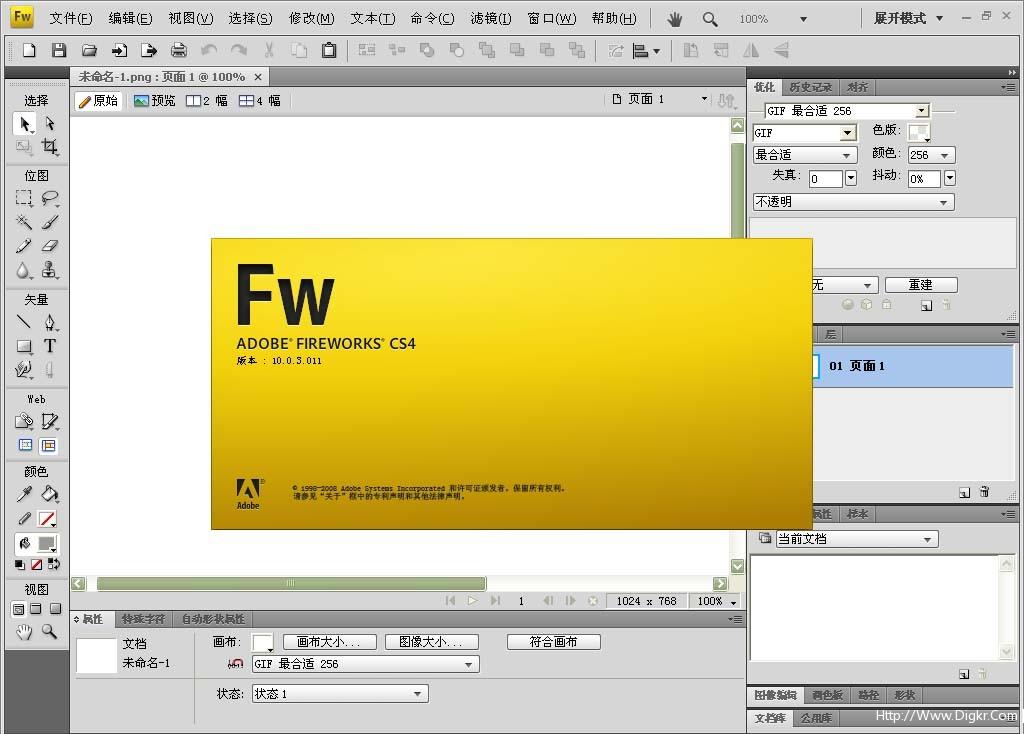The width and height of the screenshot is (1024, 734).
Task: Select the Eyedropper tool
Action: click(24, 494)
